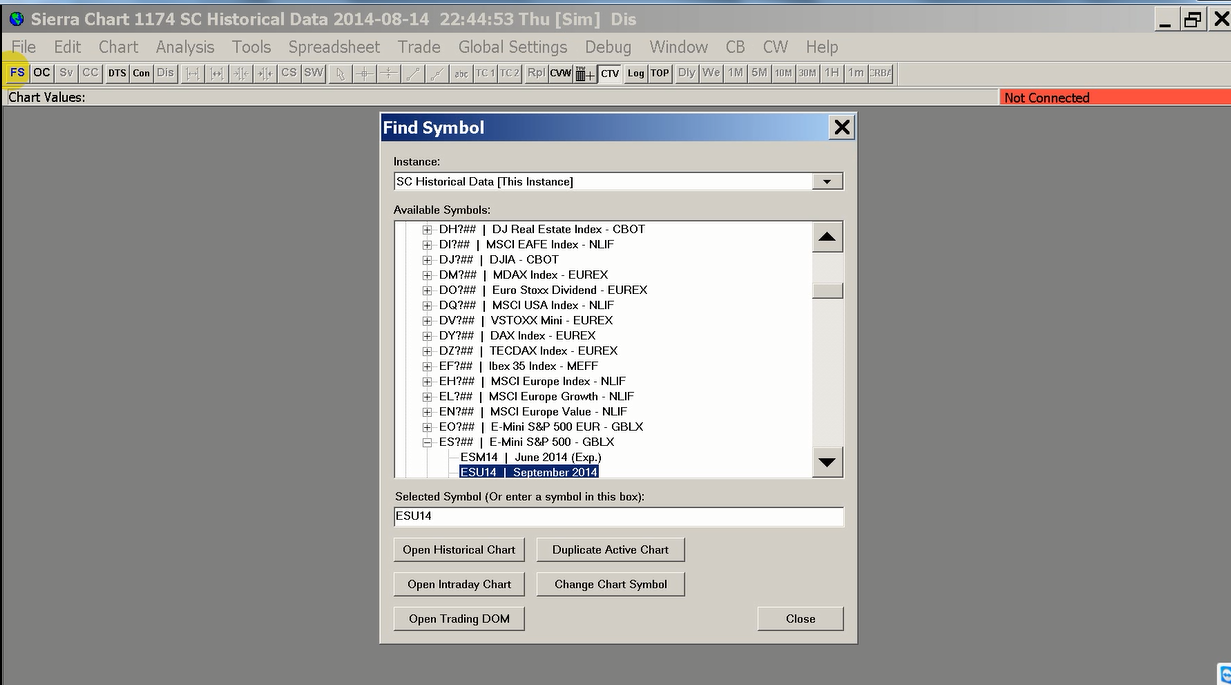Click the CVW toolbar button

560,73
